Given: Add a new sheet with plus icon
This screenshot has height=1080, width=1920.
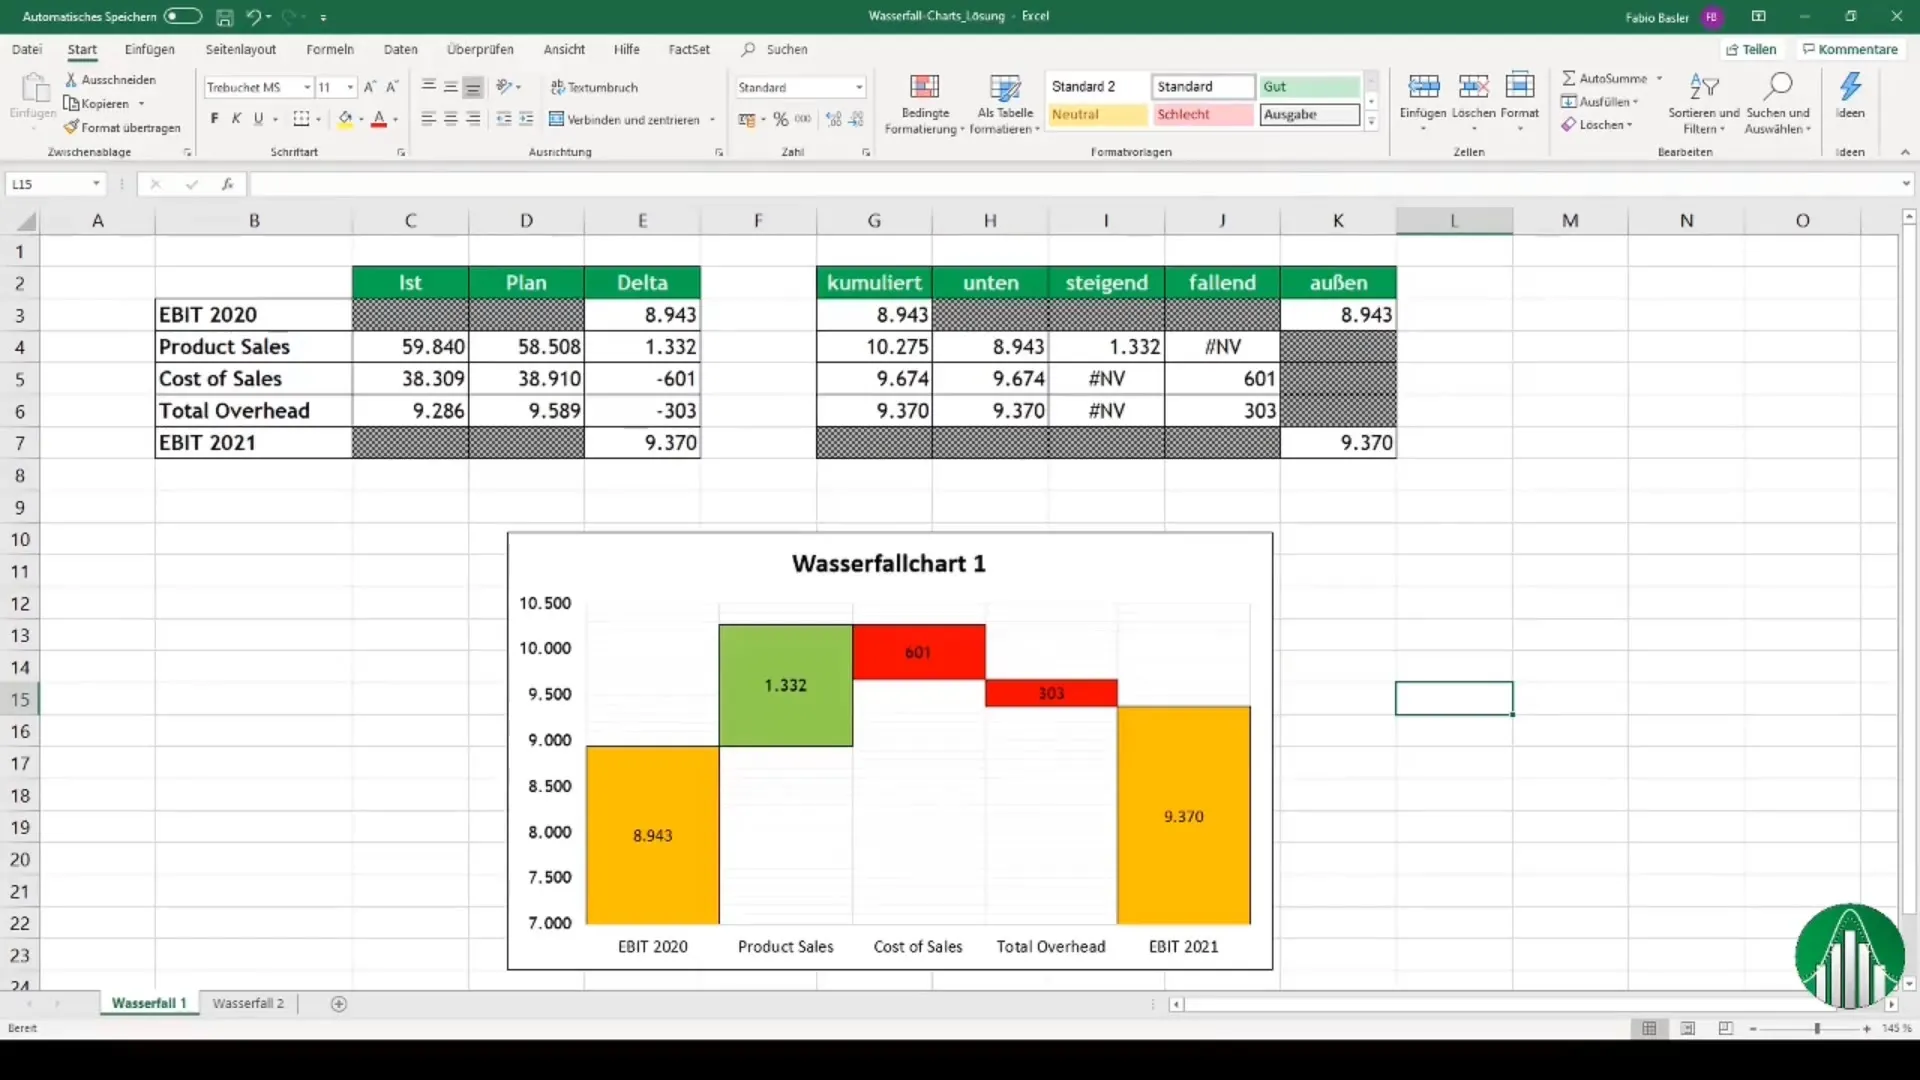Looking at the screenshot, I should click(339, 1004).
